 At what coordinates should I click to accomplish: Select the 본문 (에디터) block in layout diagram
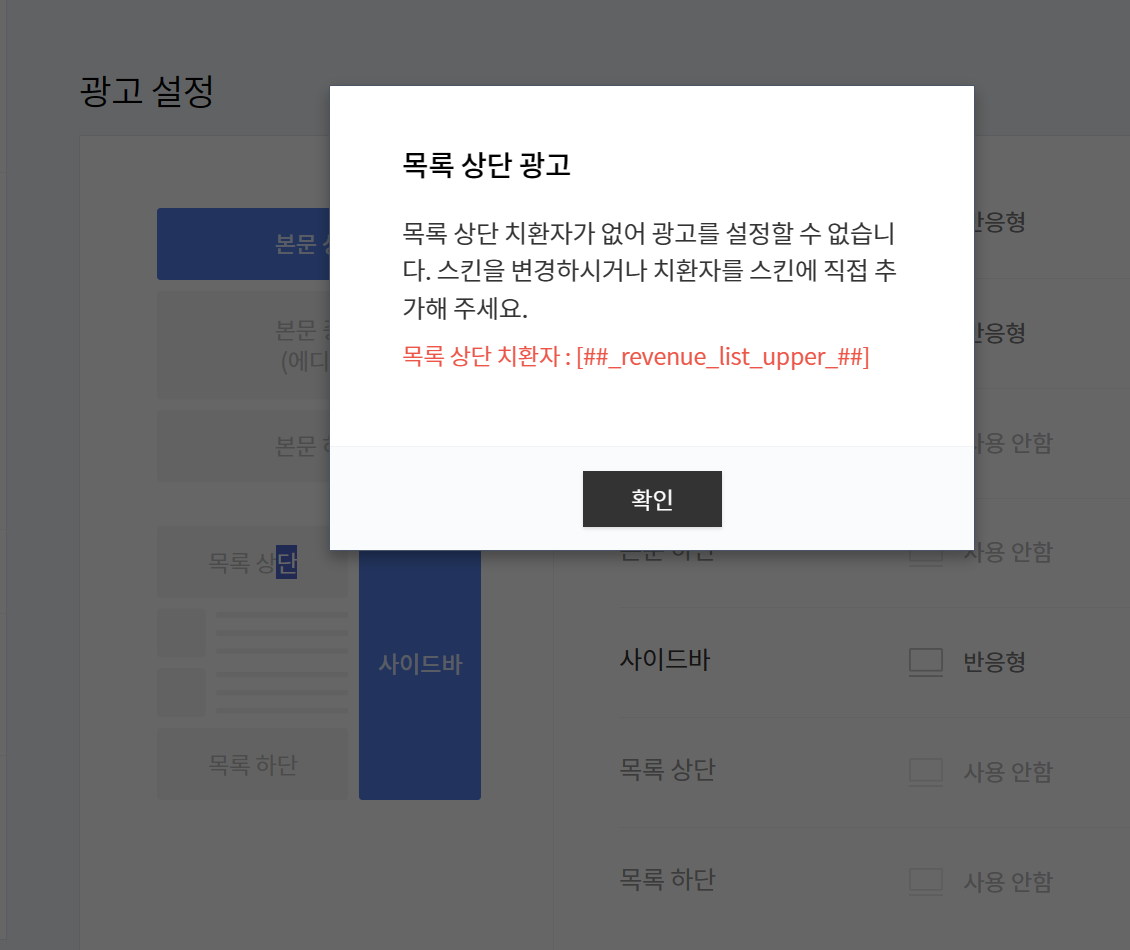pyautogui.click(x=244, y=346)
